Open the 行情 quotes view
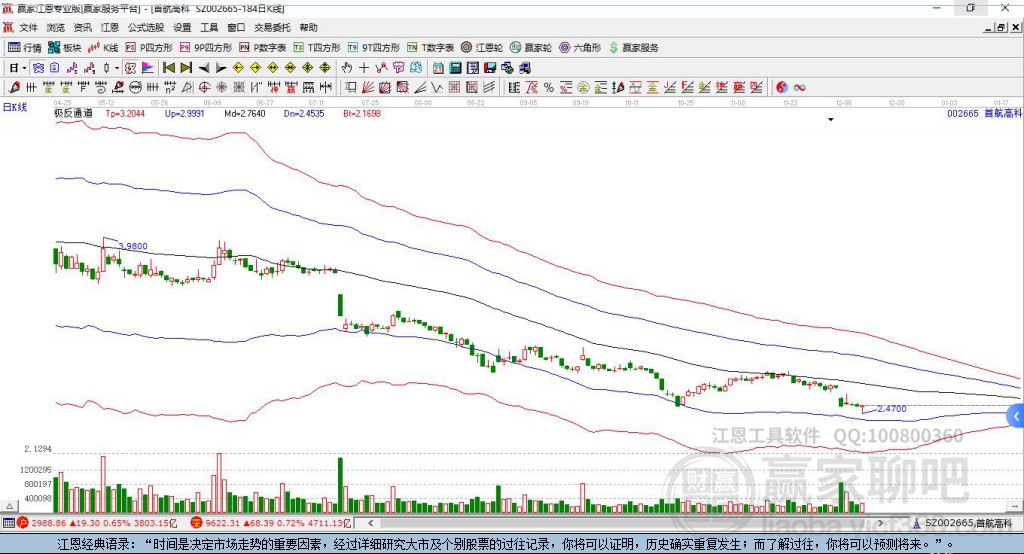 [x=25, y=48]
